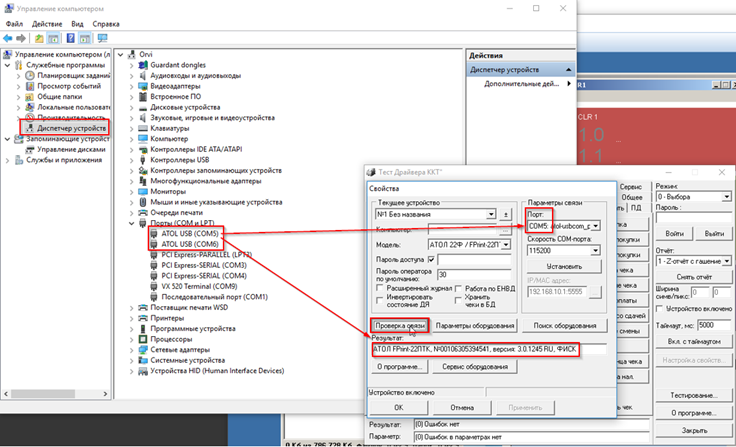Open the Справка menu

click(106, 22)
